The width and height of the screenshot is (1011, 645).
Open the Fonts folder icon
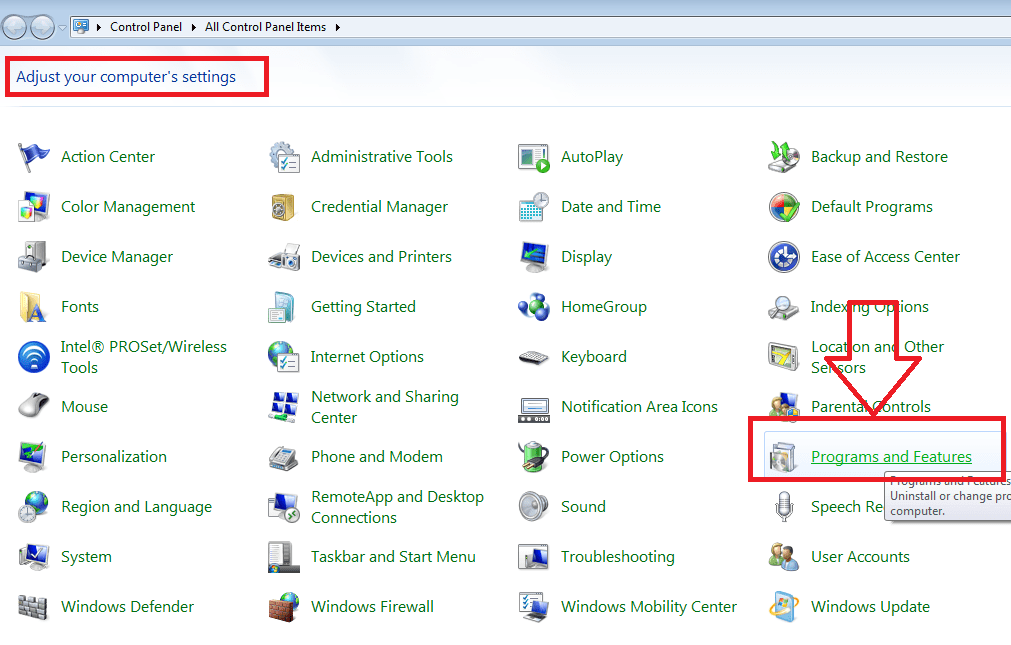tap(32, 307)
